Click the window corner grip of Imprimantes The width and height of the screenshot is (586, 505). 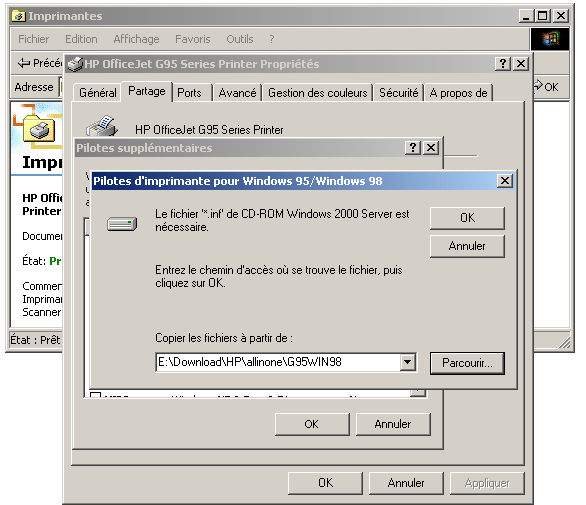(565, 342)
